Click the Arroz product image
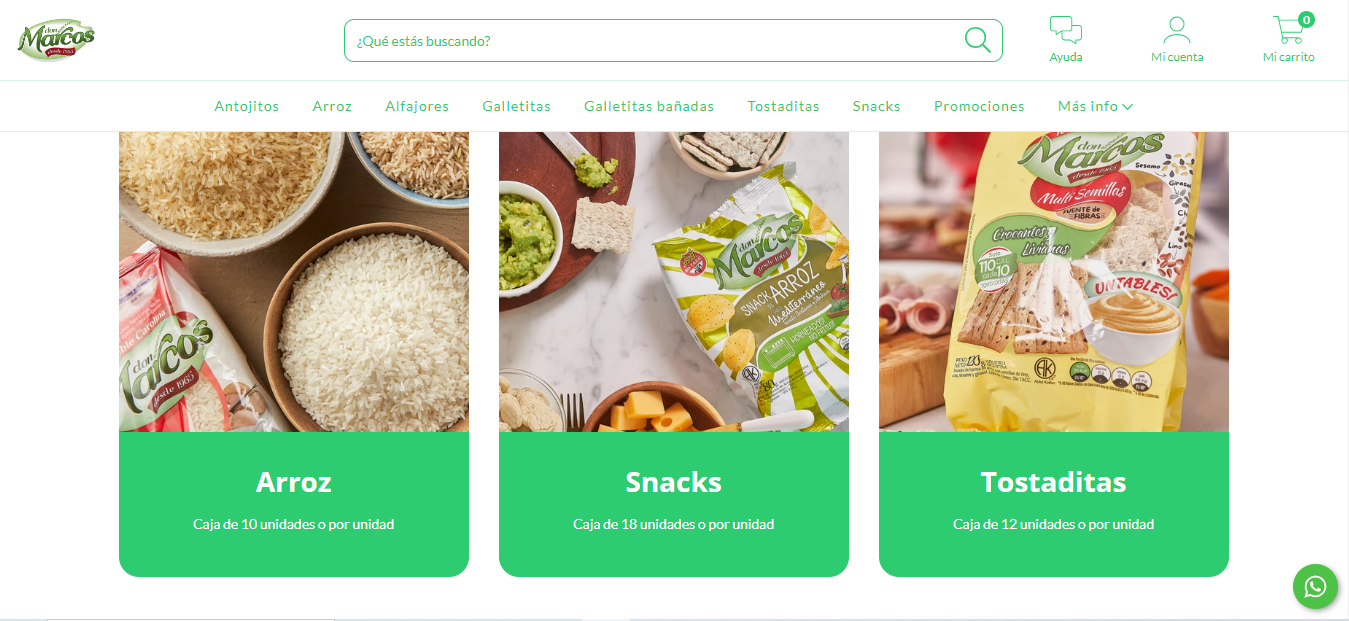Viewport: 1349px width, 621px height. tap(294, 282)
